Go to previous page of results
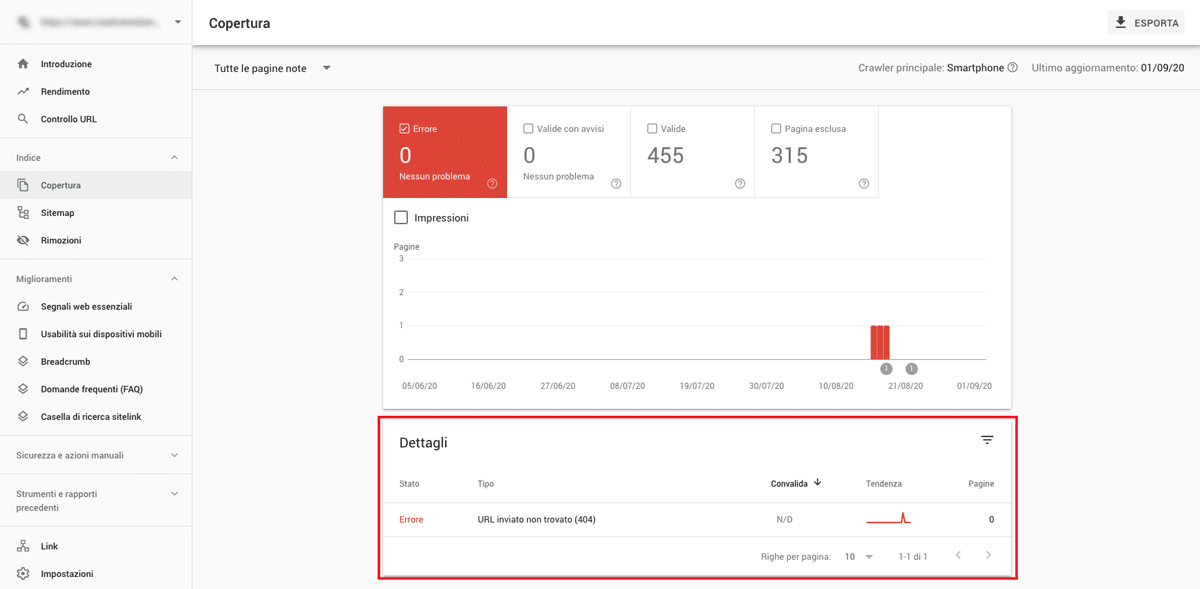 click(x=958, y=555)
